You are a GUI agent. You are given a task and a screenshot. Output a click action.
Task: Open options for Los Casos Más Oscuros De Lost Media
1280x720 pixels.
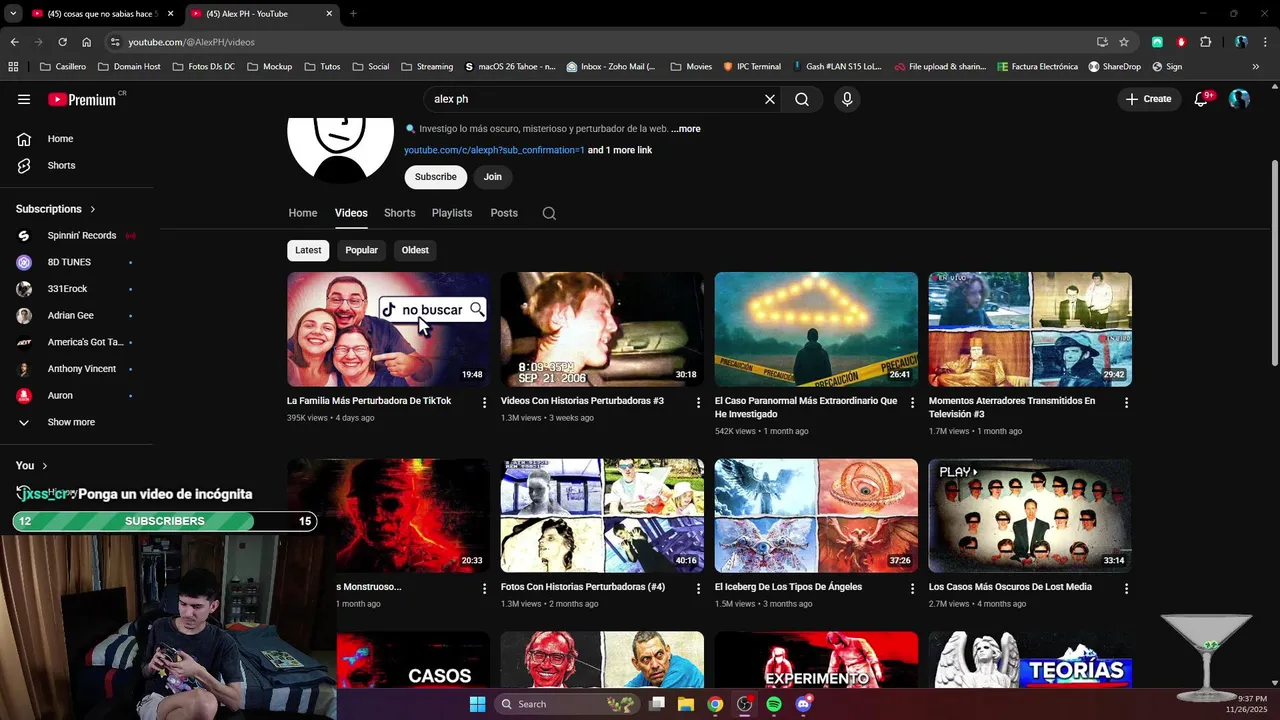click(x=1126, y=588)
